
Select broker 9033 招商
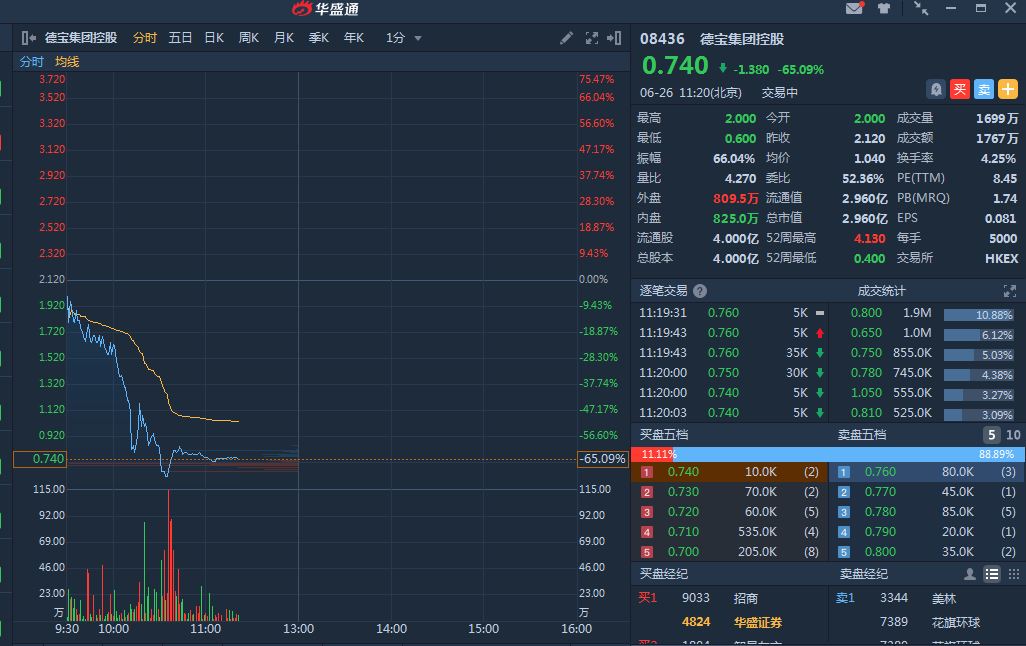point(720,598)
